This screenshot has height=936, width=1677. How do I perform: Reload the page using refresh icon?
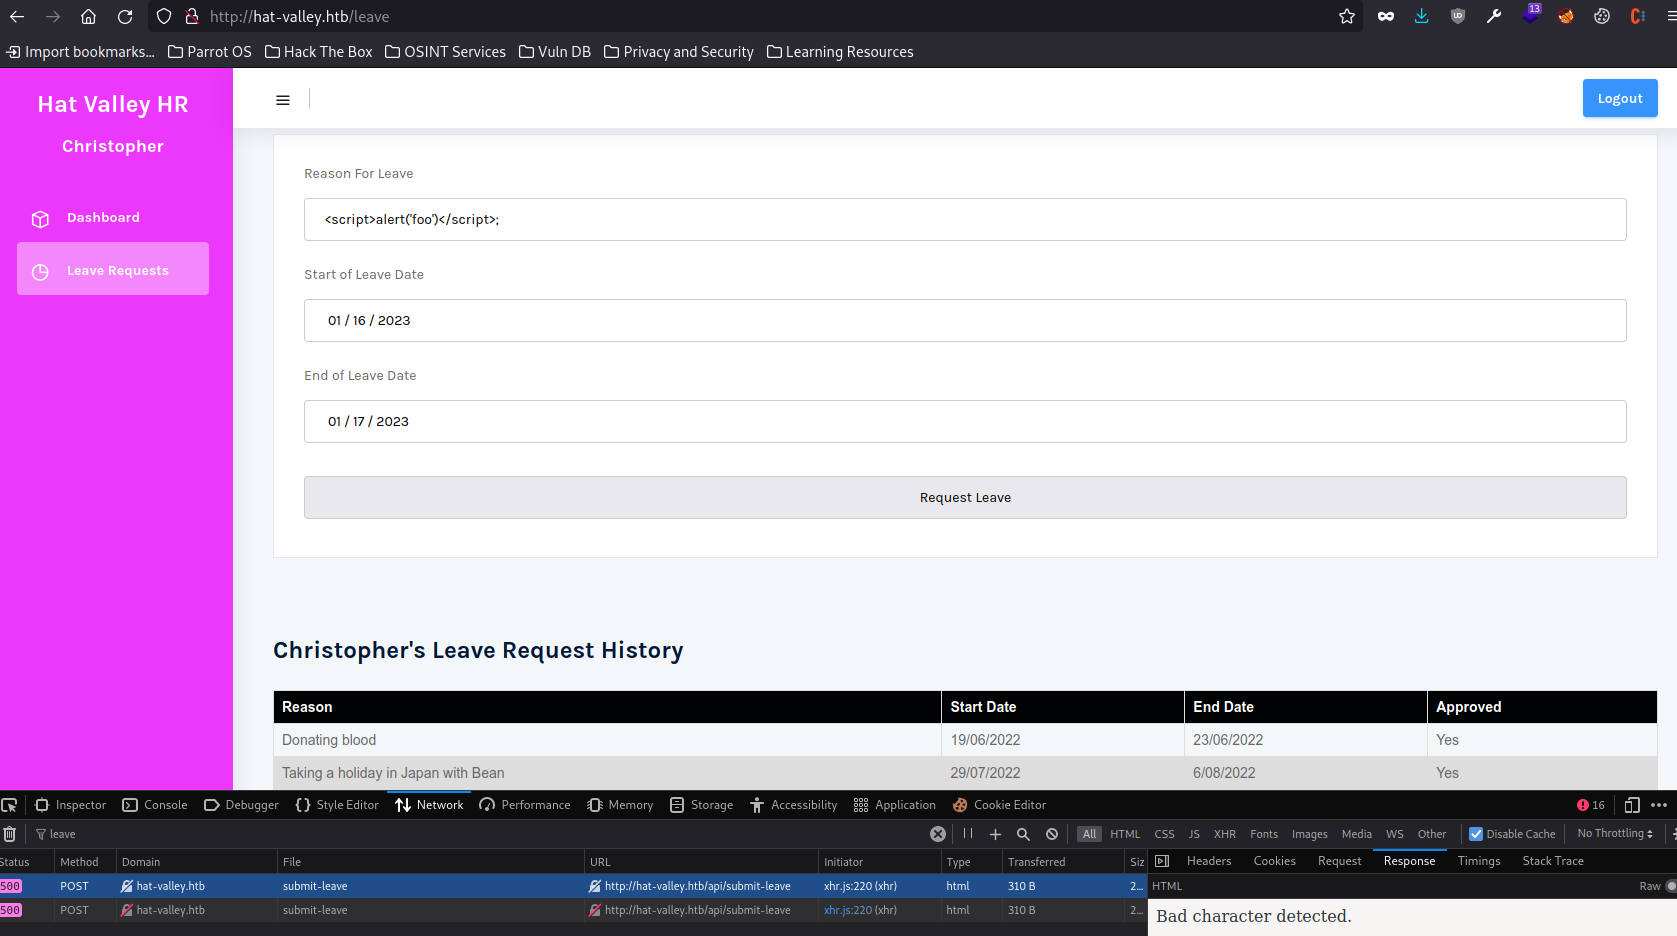(125, 16)
